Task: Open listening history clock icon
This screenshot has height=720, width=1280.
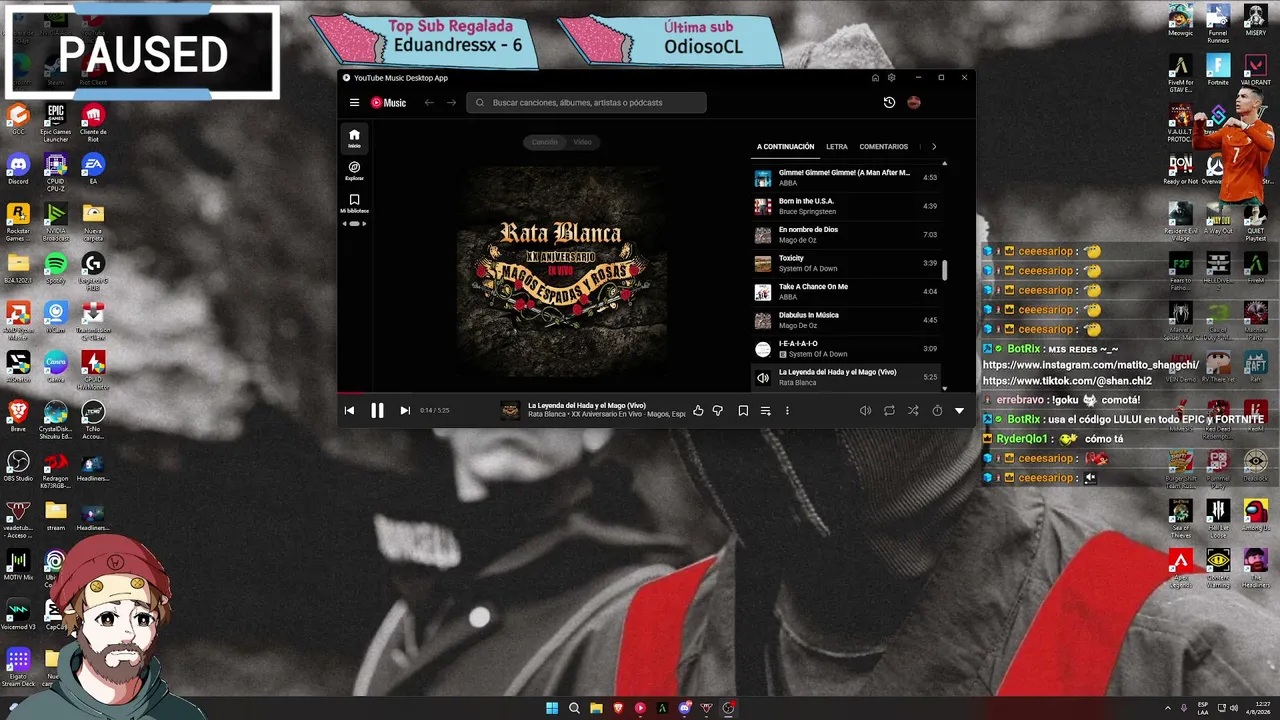Action: (889, 102)
